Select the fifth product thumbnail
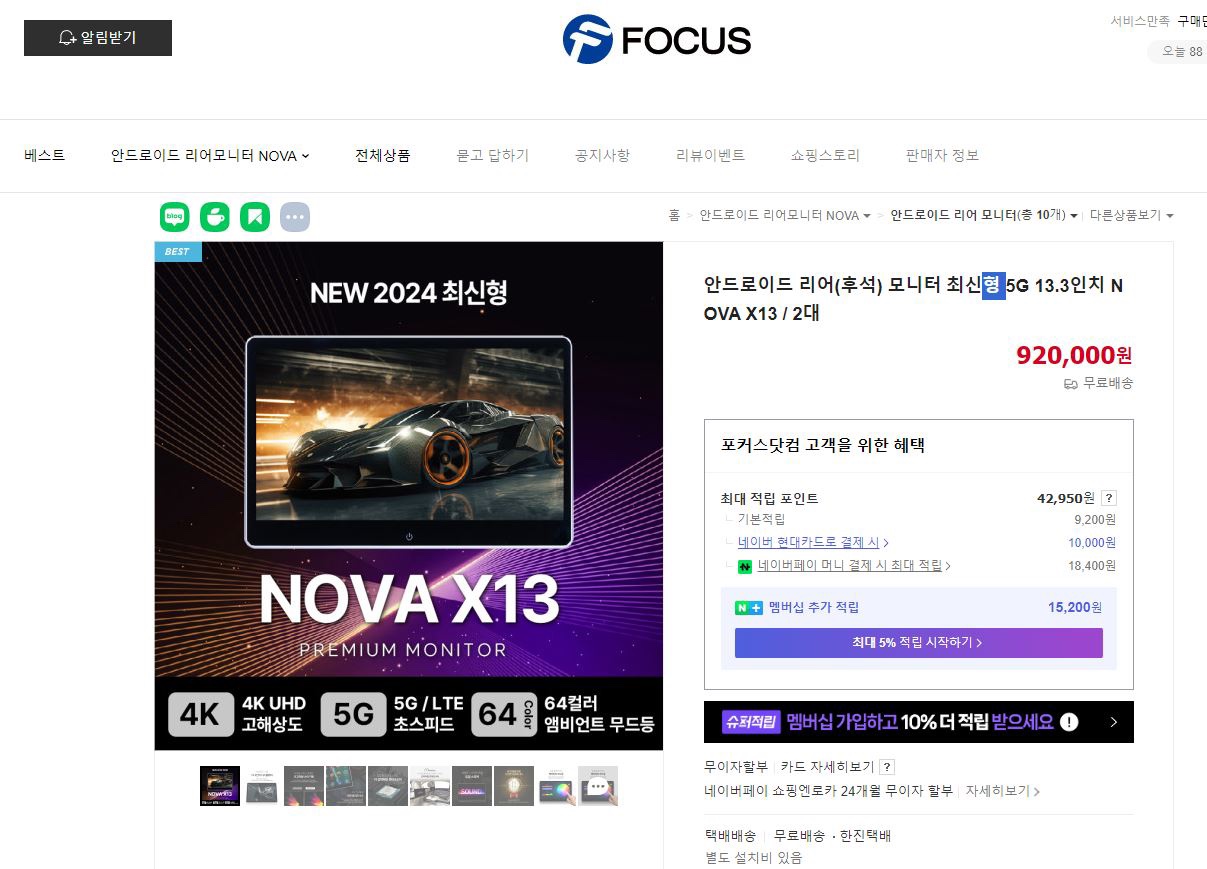The height and width of the screenshot is (869, 1207). click(388, 786)
